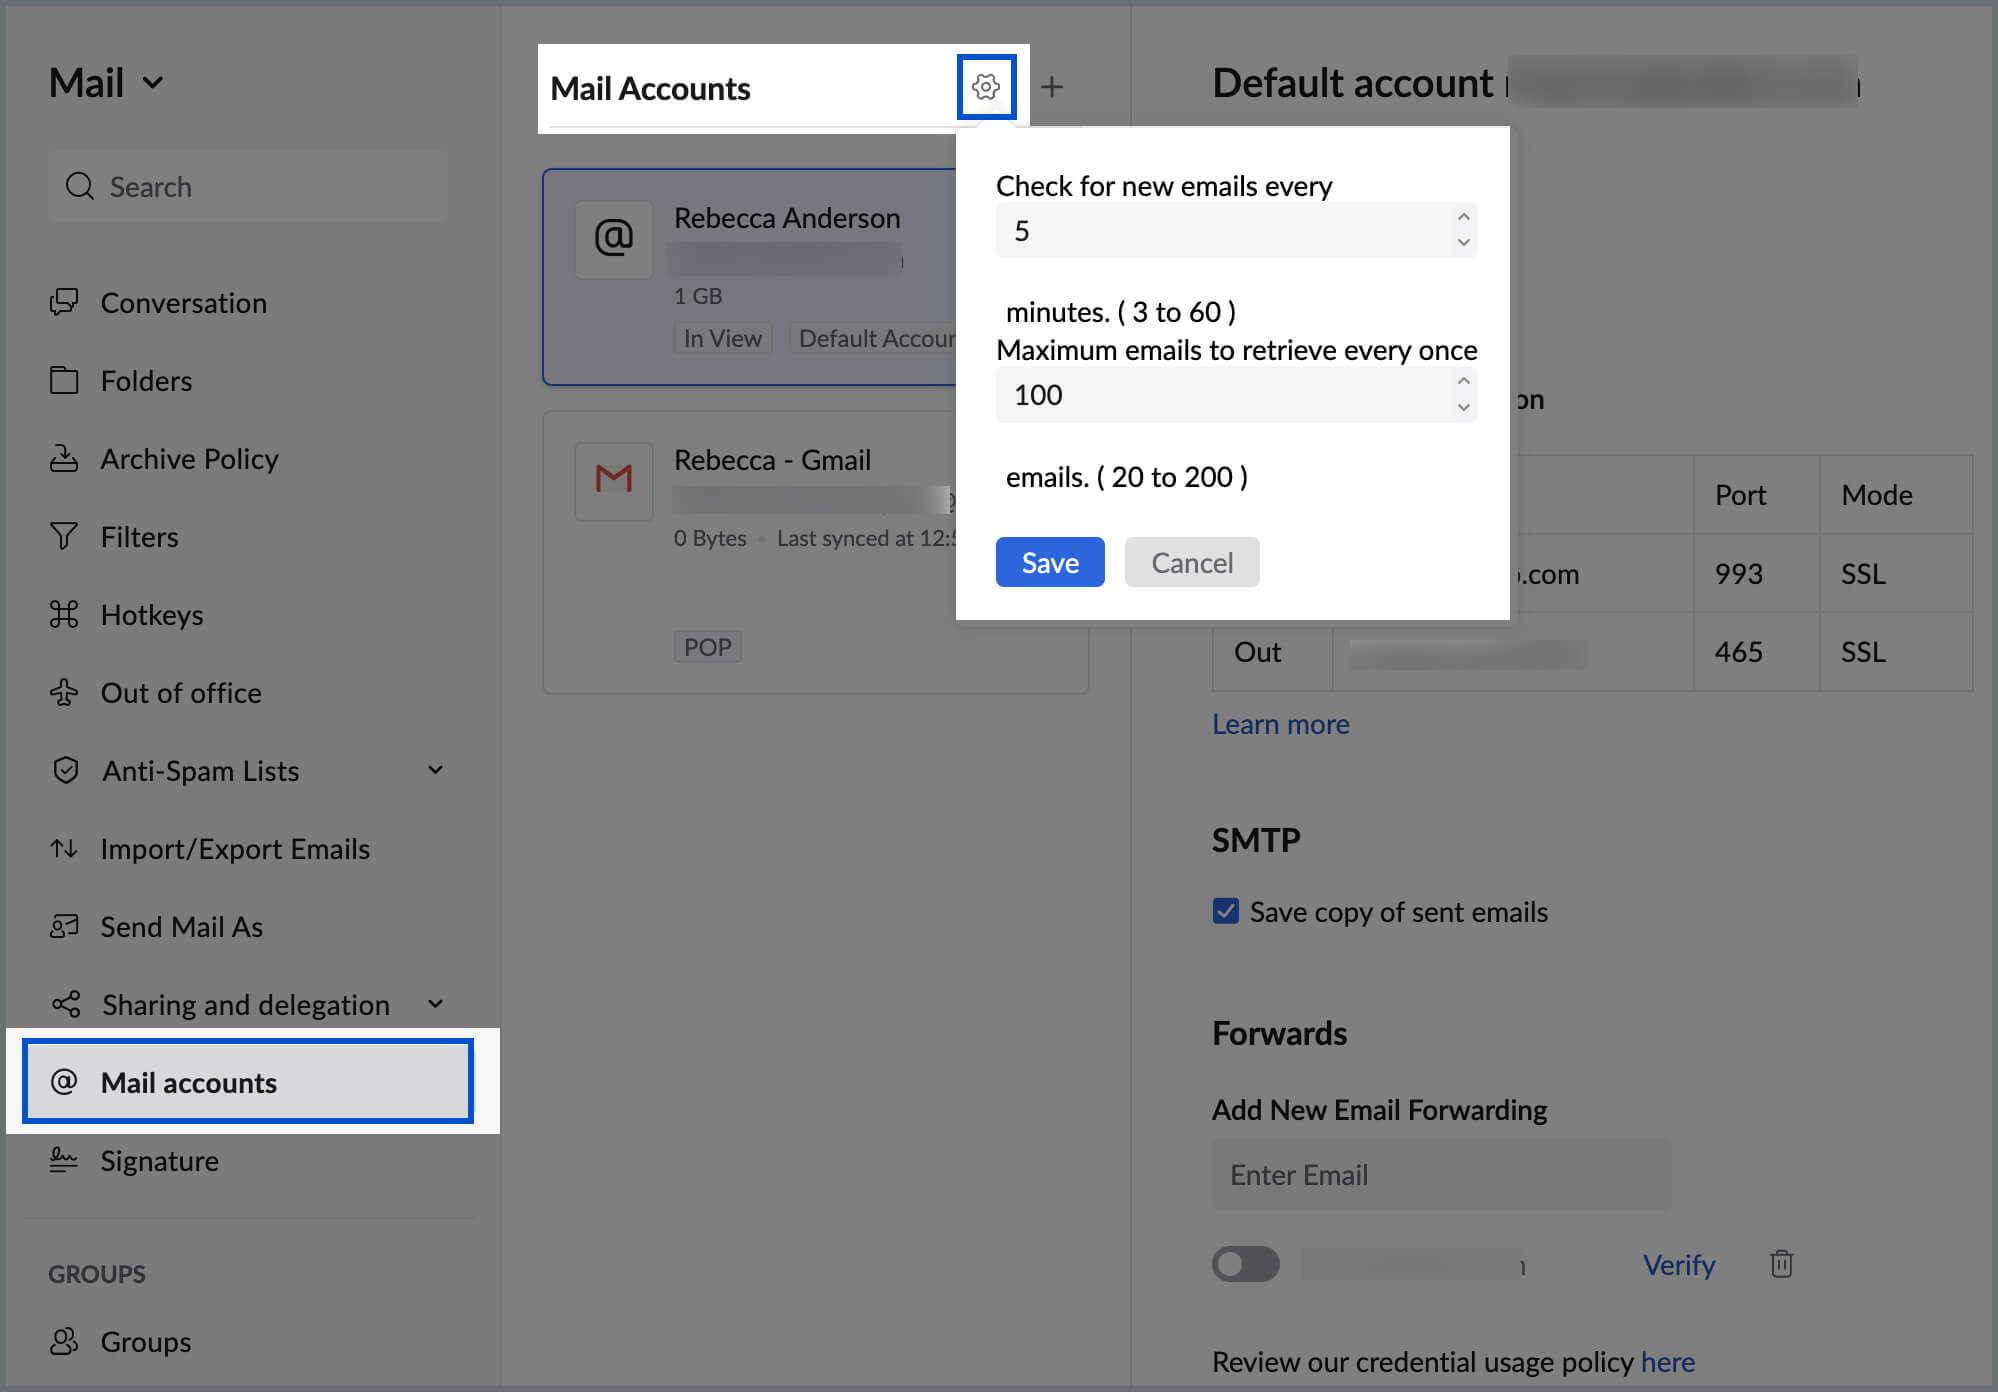Open the Signature settings menu item

pyautogui.click(x=160, y=1161)
